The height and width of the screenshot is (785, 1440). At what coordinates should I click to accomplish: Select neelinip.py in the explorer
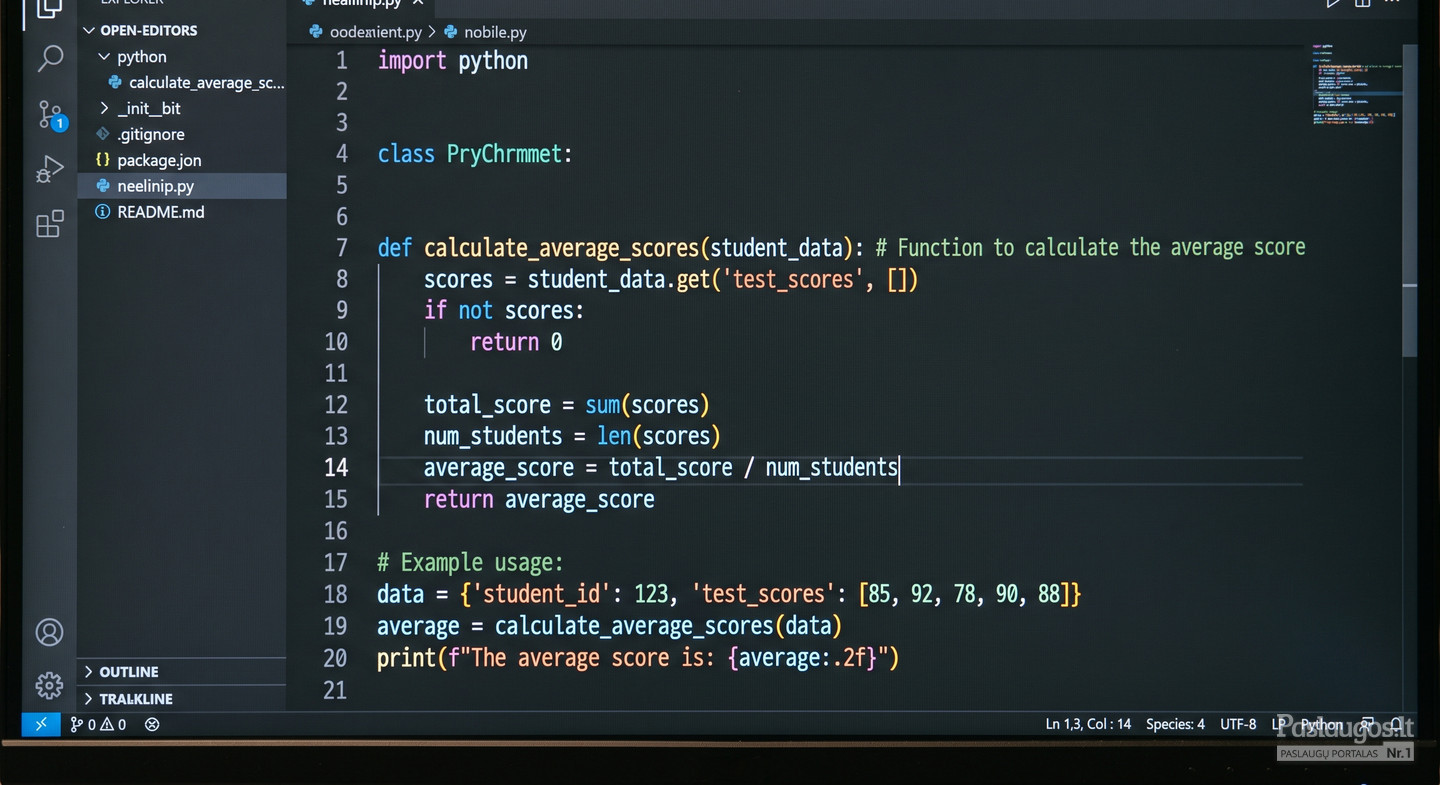click(x=182, y=186)
